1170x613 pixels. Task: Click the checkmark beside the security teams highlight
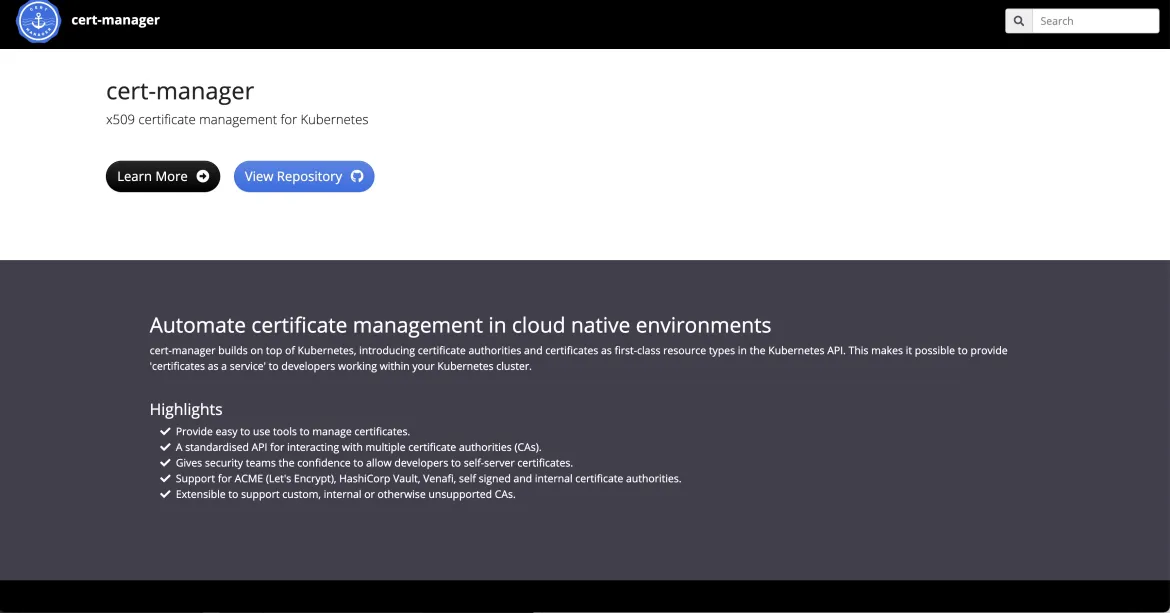click(x=165, y=463)
